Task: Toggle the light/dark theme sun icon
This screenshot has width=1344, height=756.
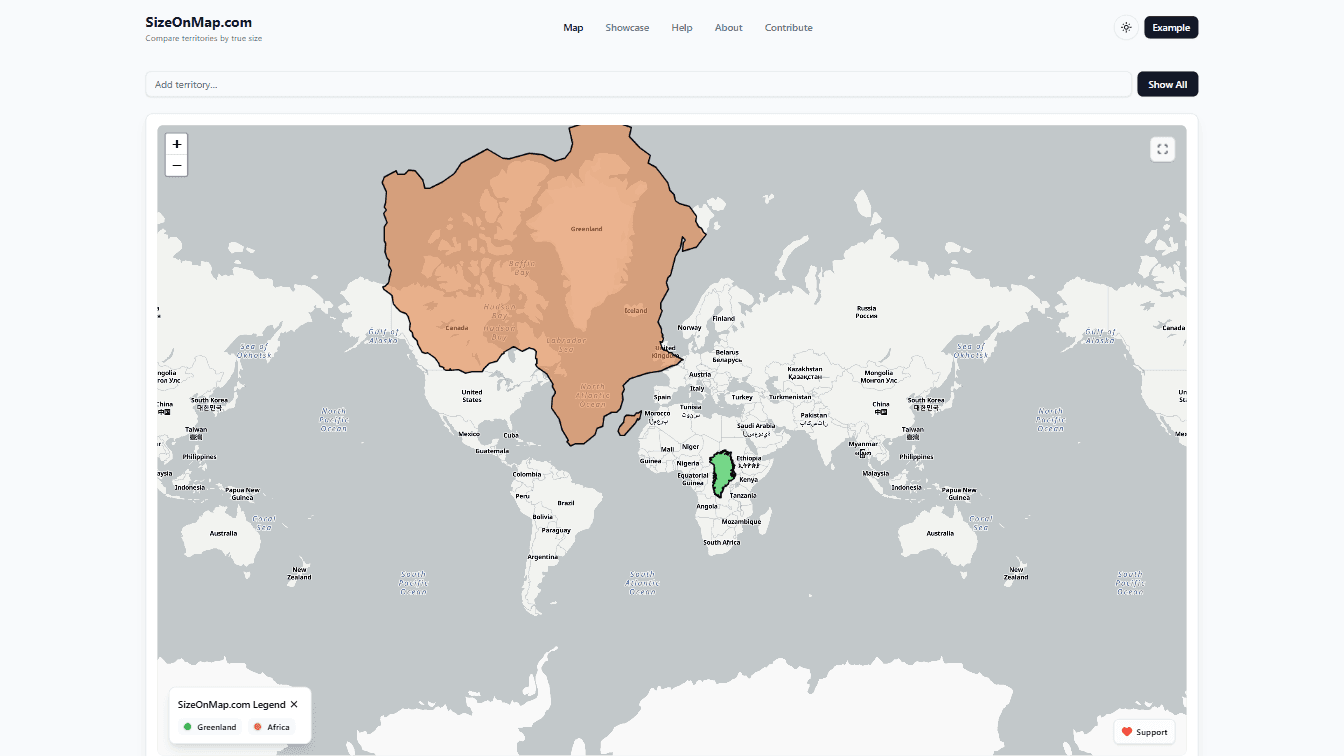Action: pyautogui.click(x=1126, y=27)
